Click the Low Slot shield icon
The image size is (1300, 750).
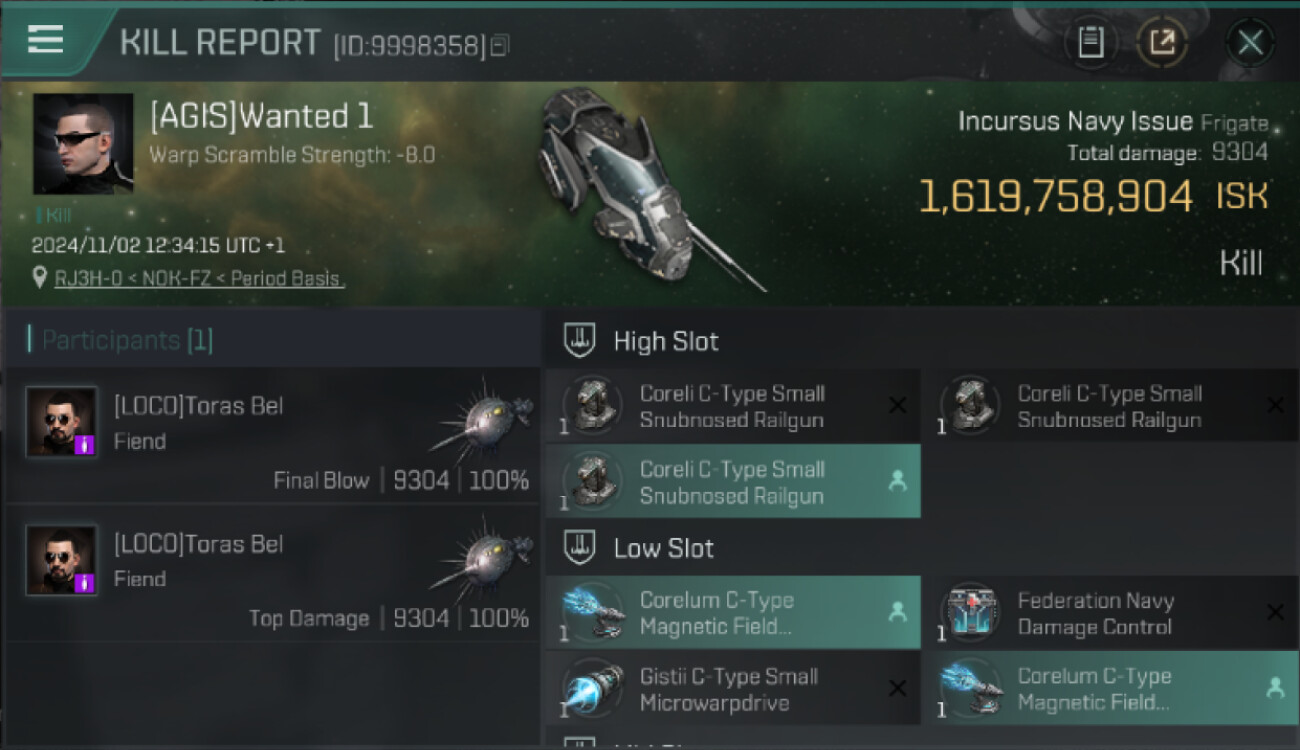pos(580,547)
